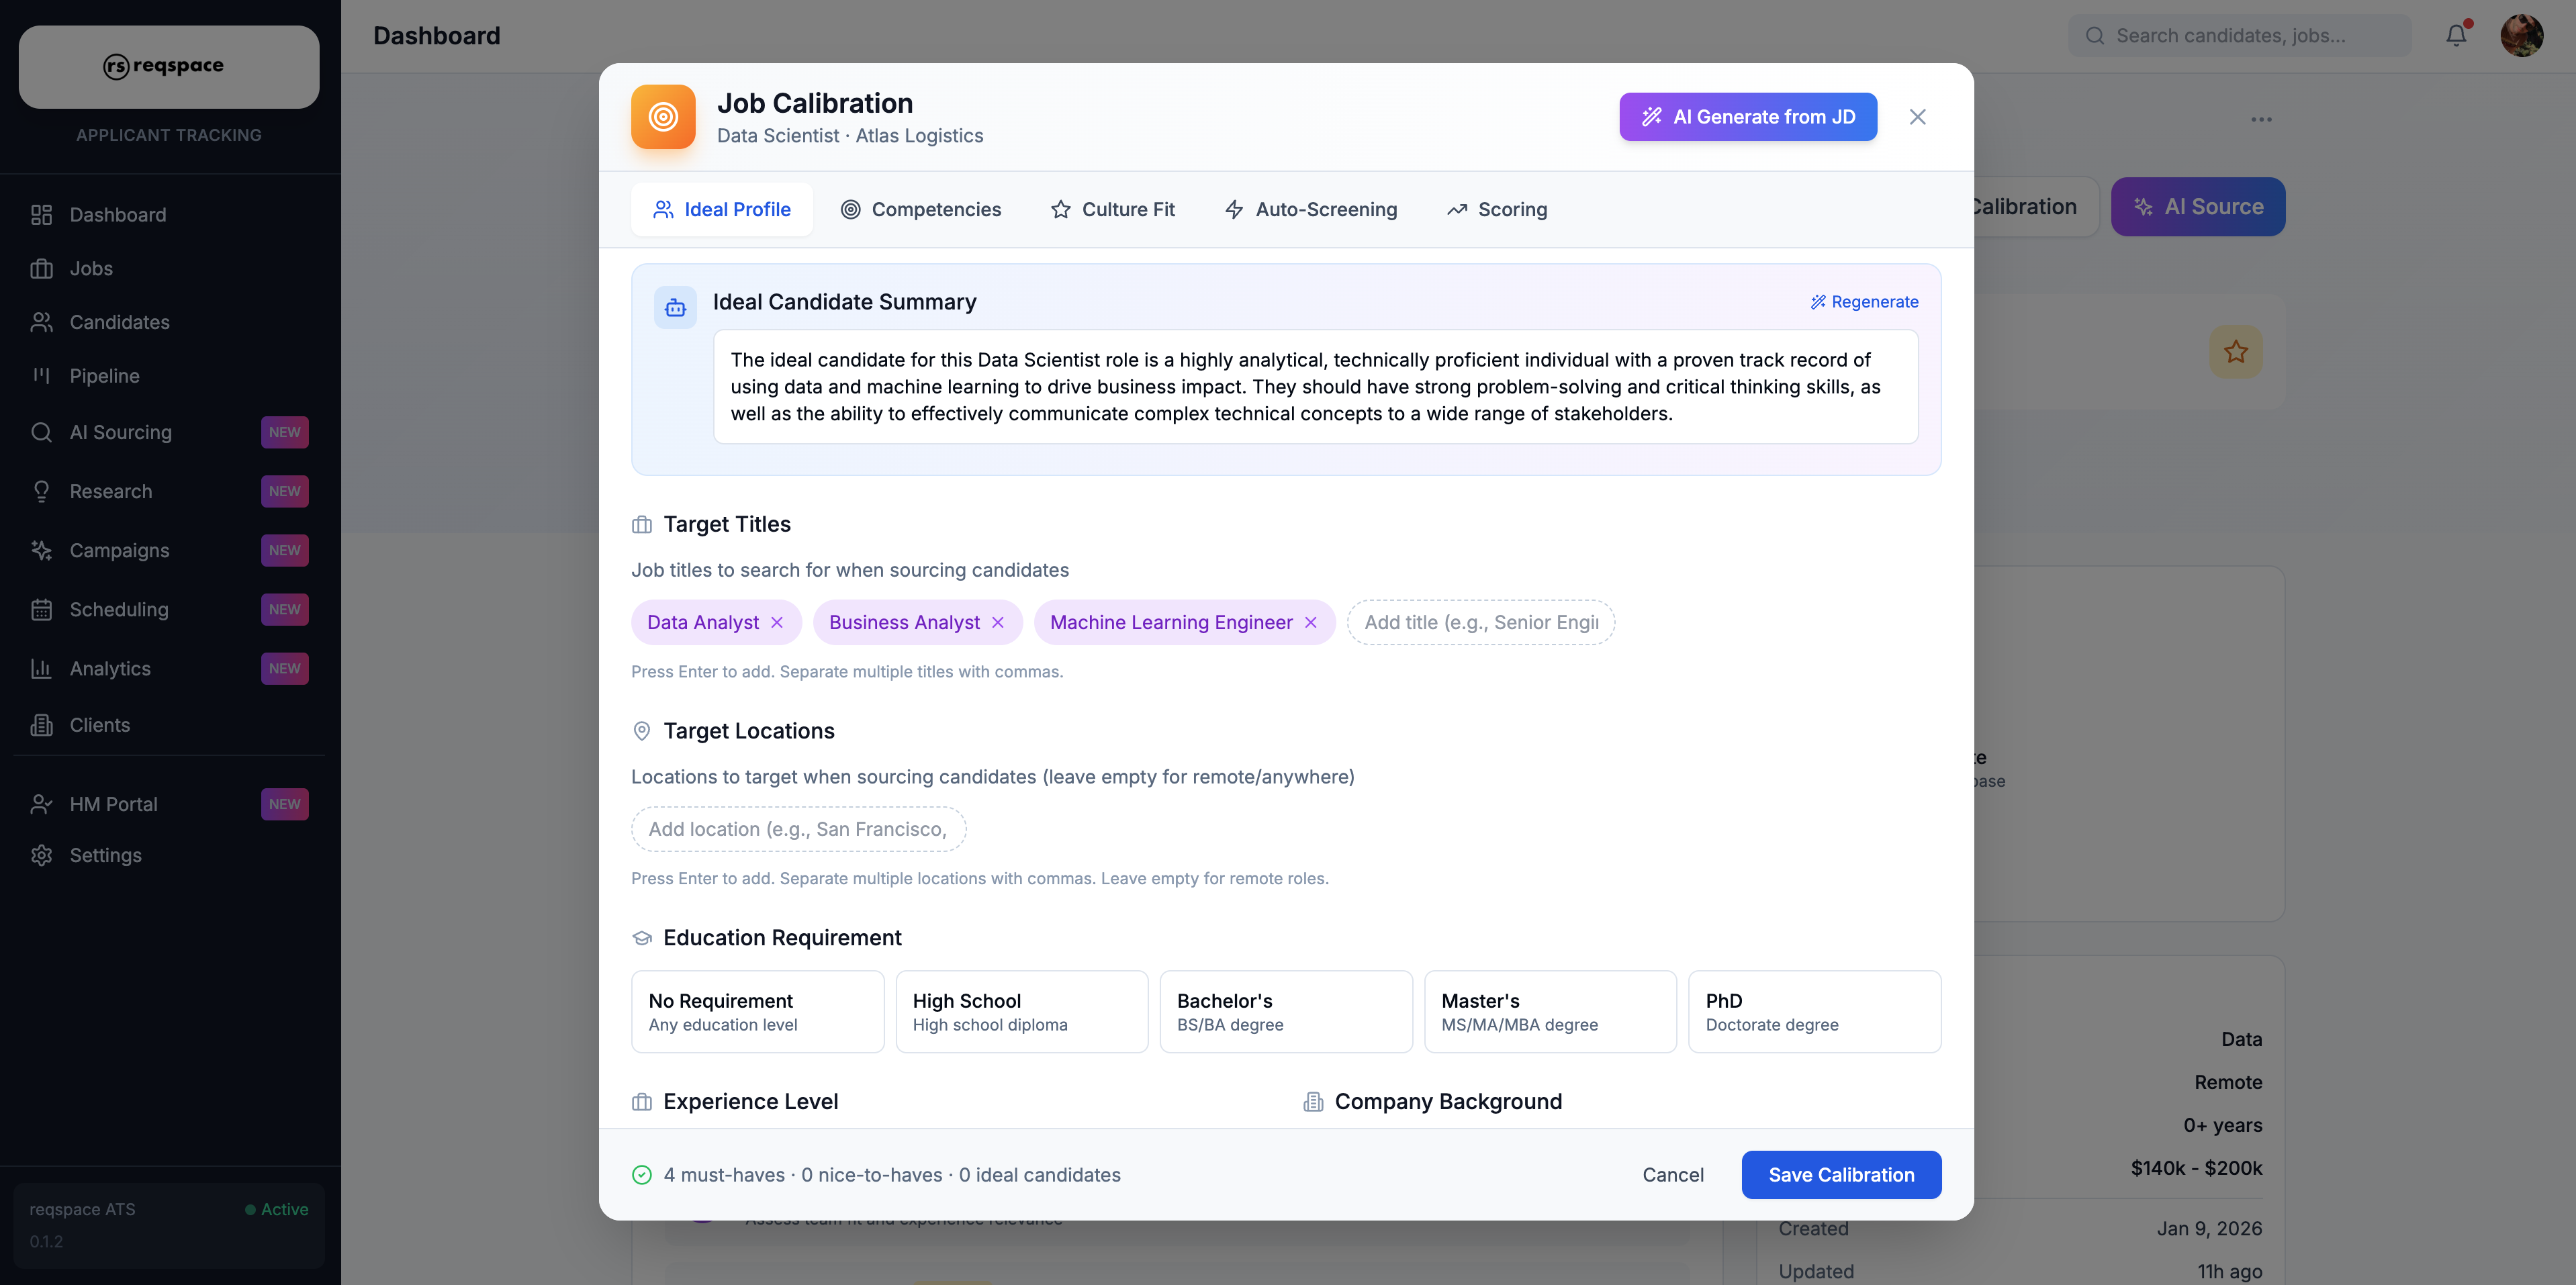Open the three-dot more options menu
2576x1285 pixels.
click(2261, 120)
